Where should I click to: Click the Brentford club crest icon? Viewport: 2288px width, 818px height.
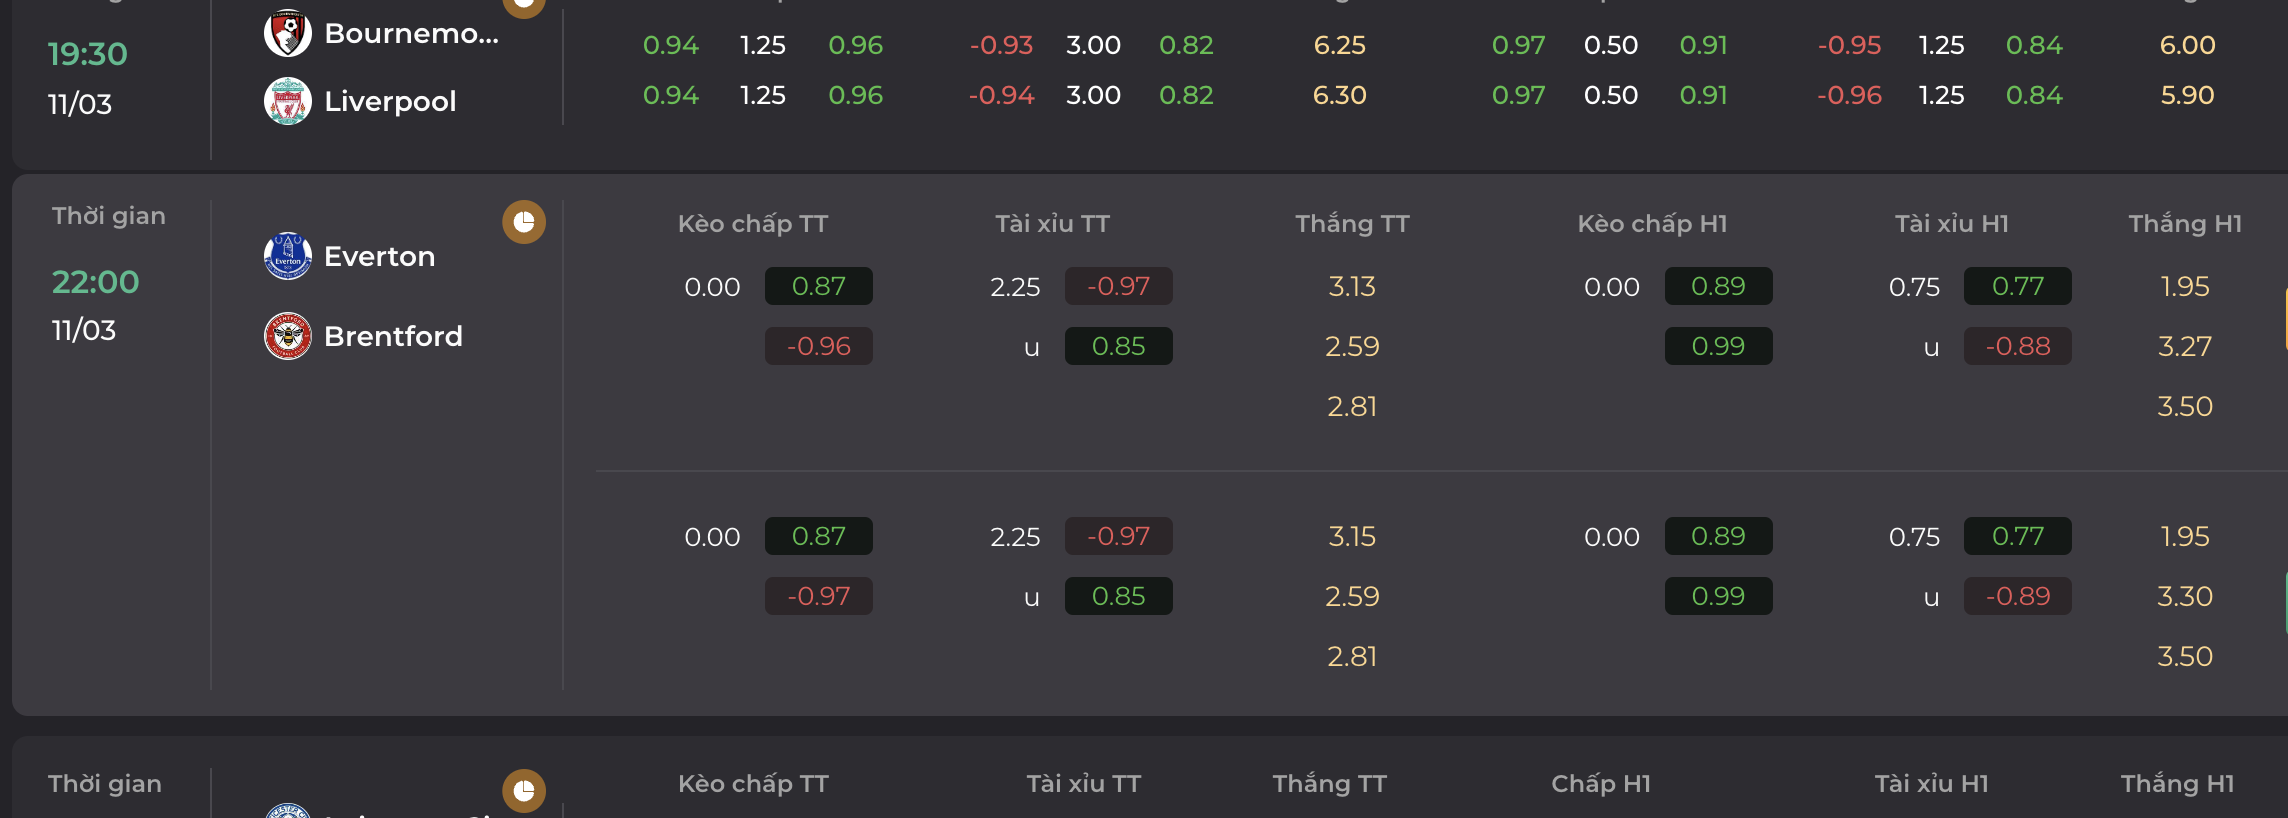click(287, 336)
